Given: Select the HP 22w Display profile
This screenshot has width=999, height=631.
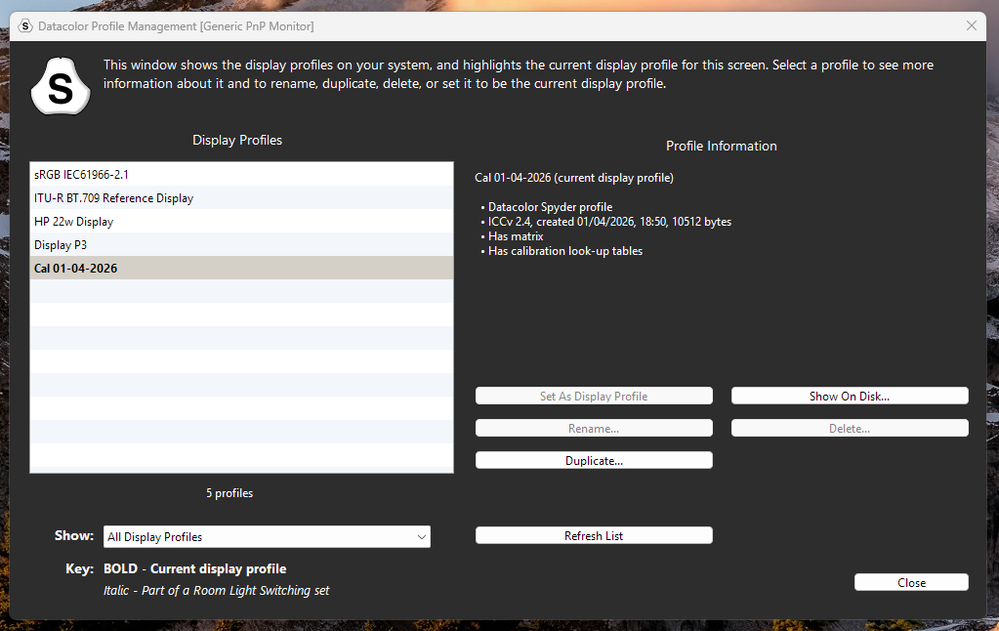Looking at the screenshot, I should pos(241,221).
